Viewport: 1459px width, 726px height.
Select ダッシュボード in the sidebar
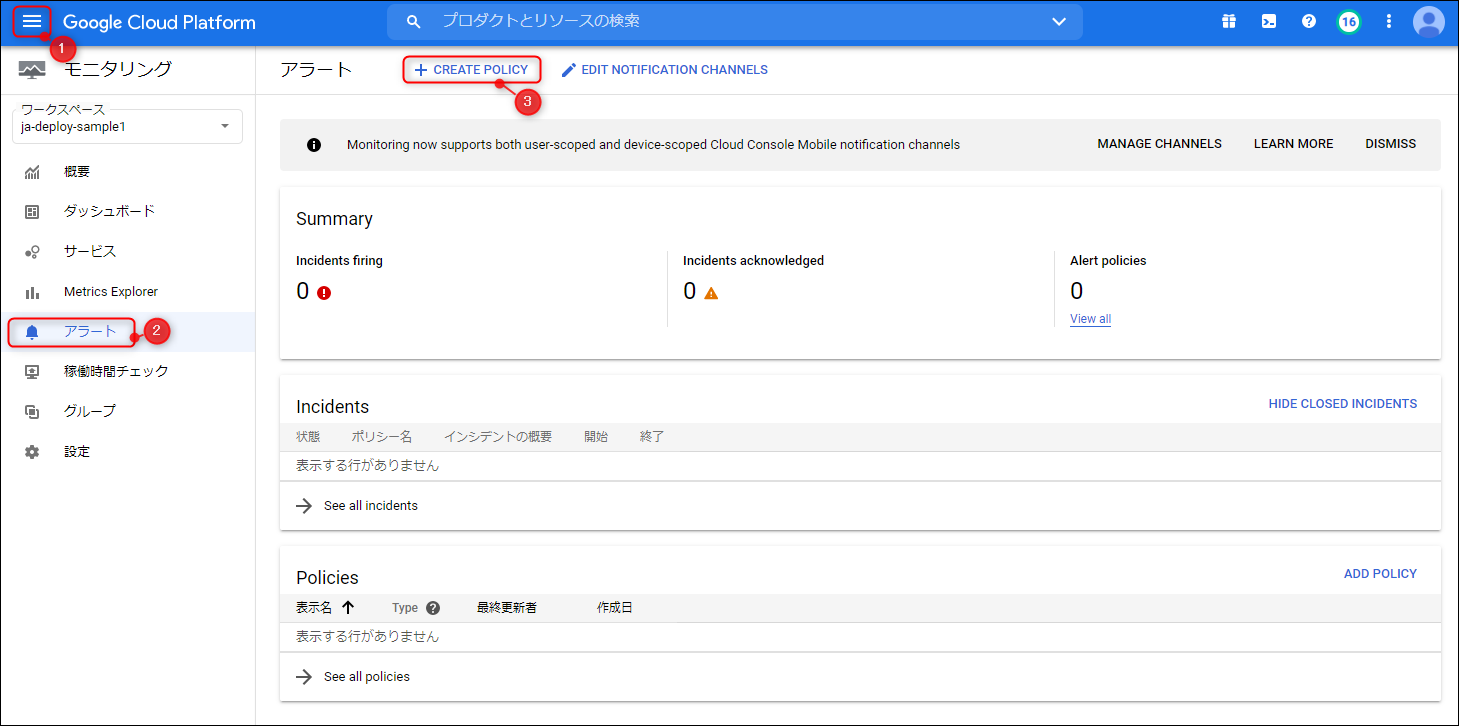109,211
